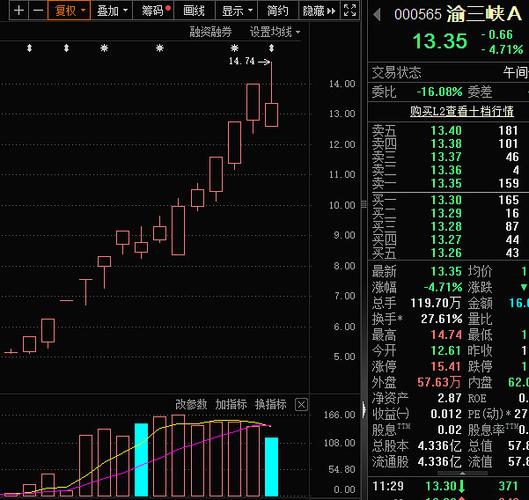
Task: Click 流通股 value 4.336亿
Action: [439, 462]
